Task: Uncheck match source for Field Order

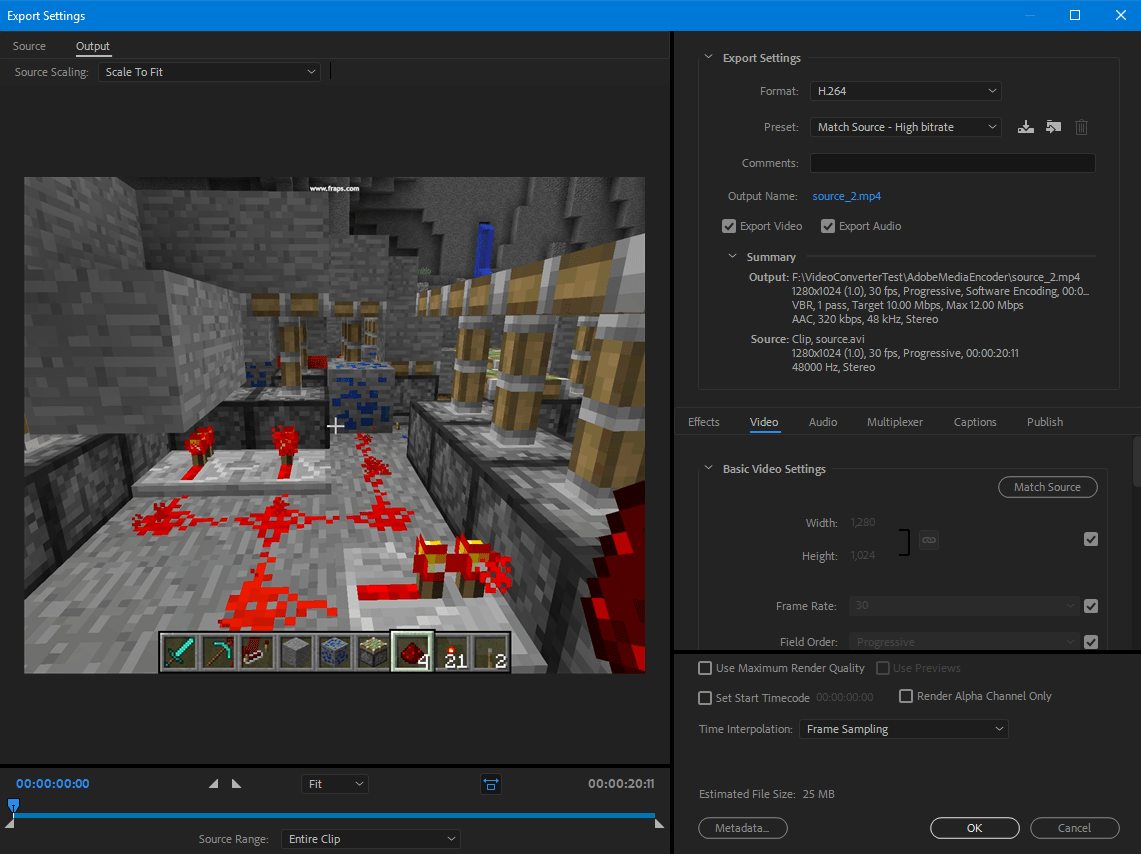Action: tap(1091, 642)
